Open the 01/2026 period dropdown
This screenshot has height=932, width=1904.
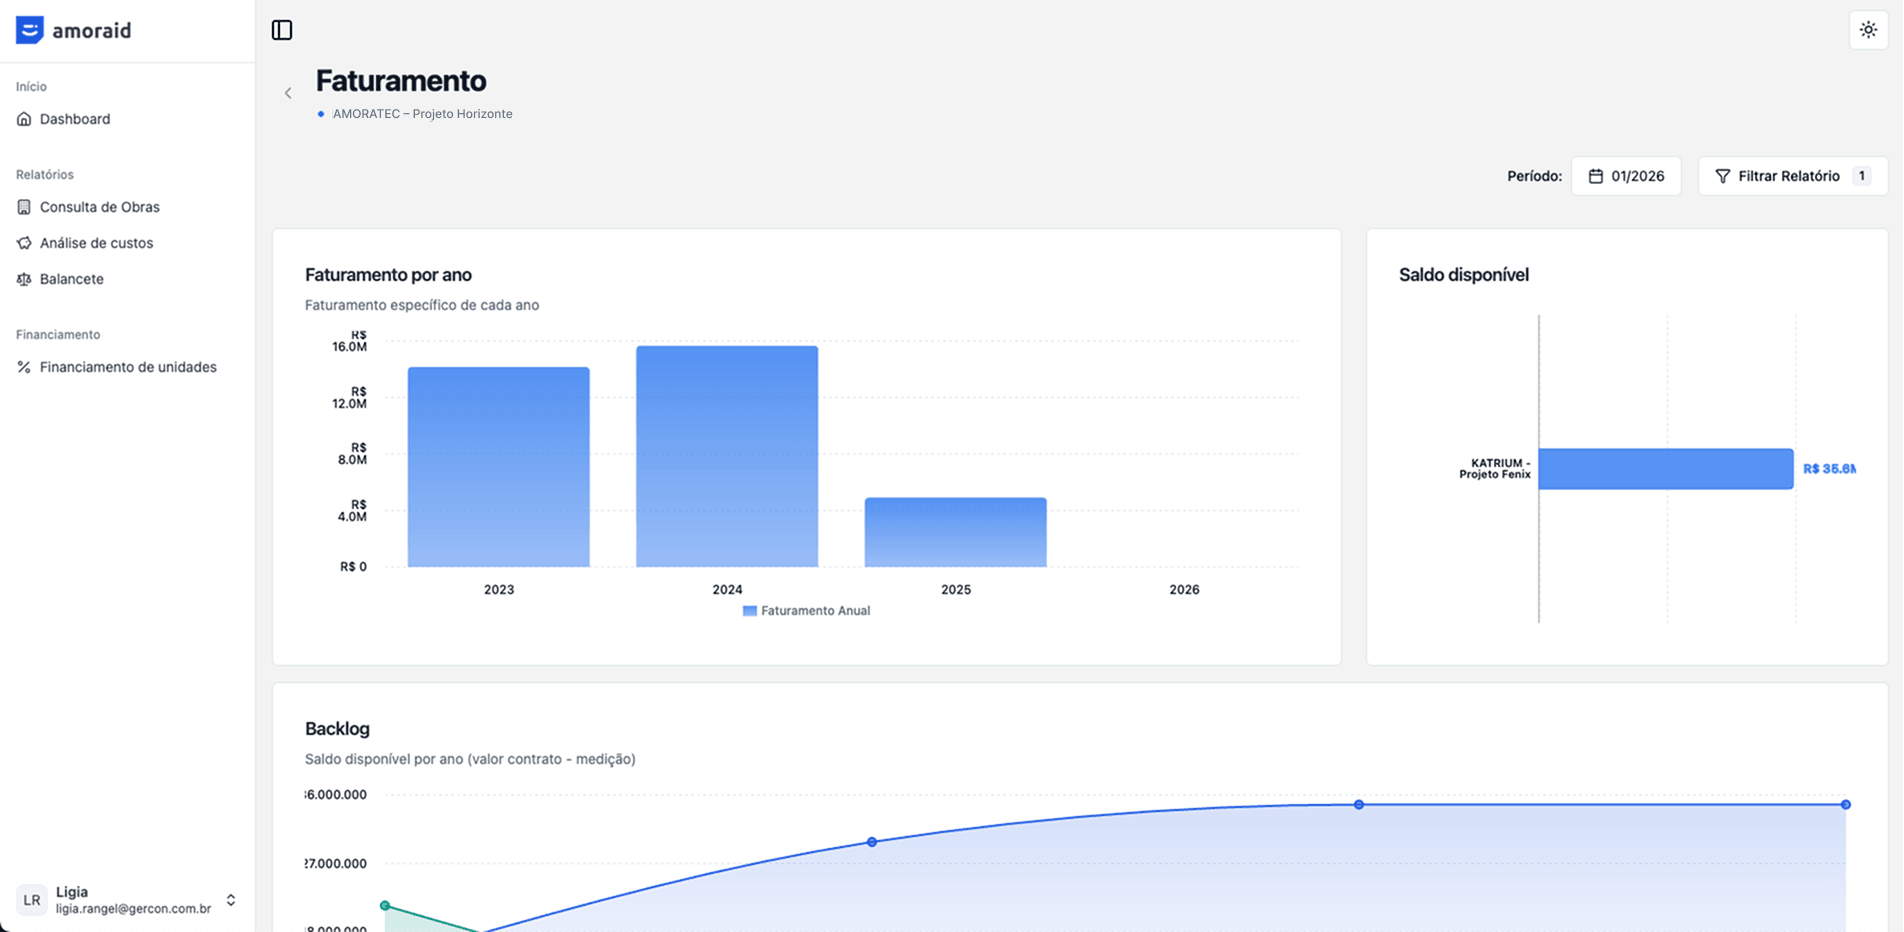(1627, 176)
